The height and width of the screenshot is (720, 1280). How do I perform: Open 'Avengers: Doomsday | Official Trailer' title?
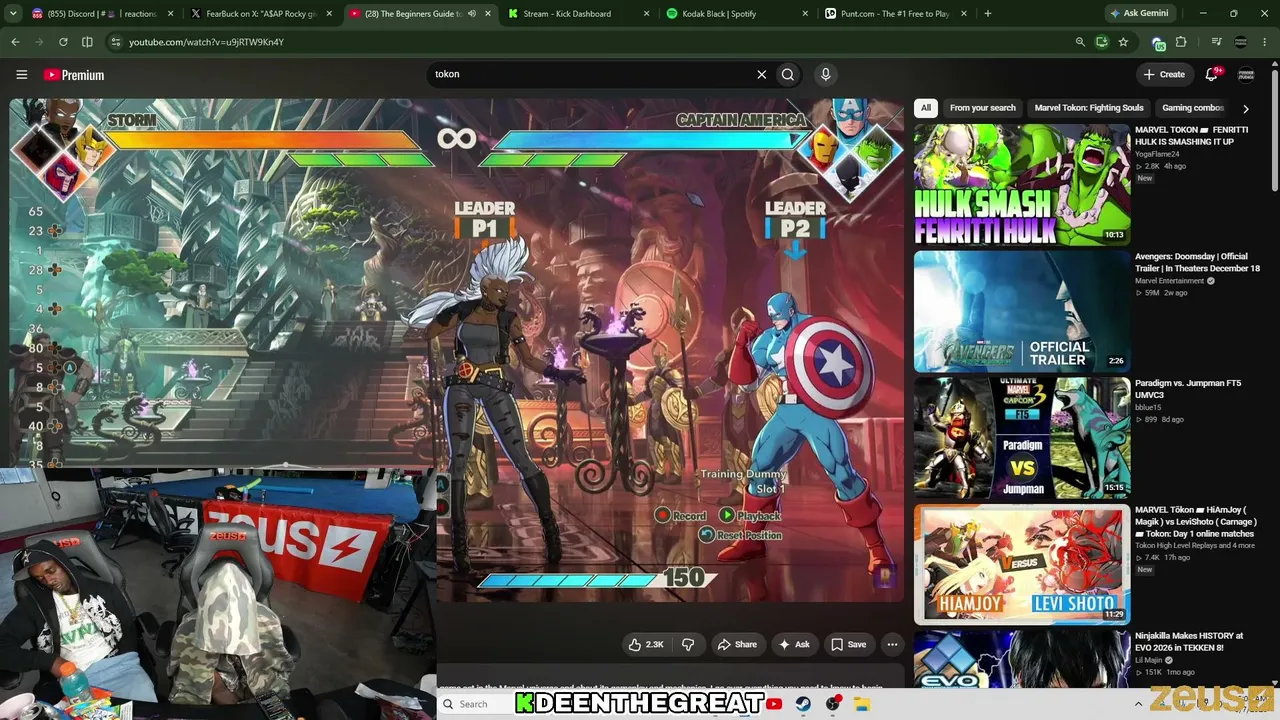pyautogui.click(x=1197, y=262)
